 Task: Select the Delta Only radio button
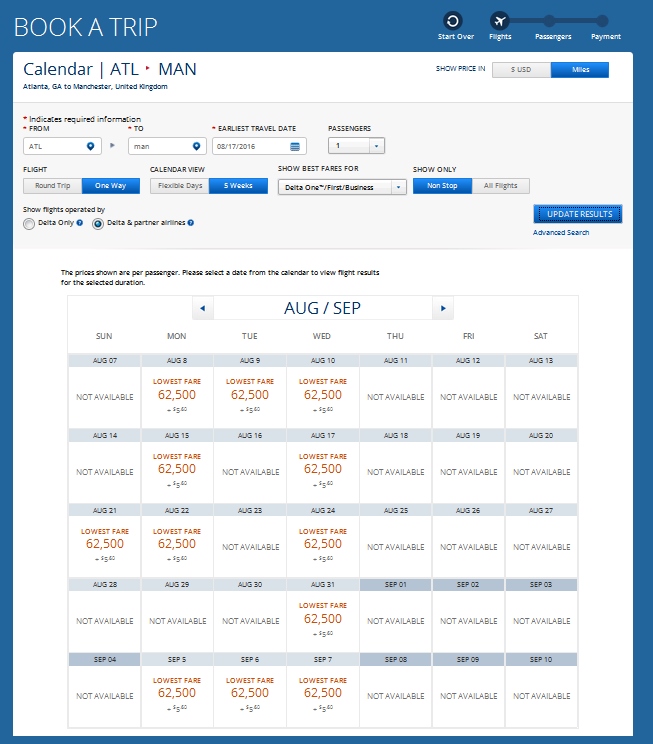click(29, 224)
